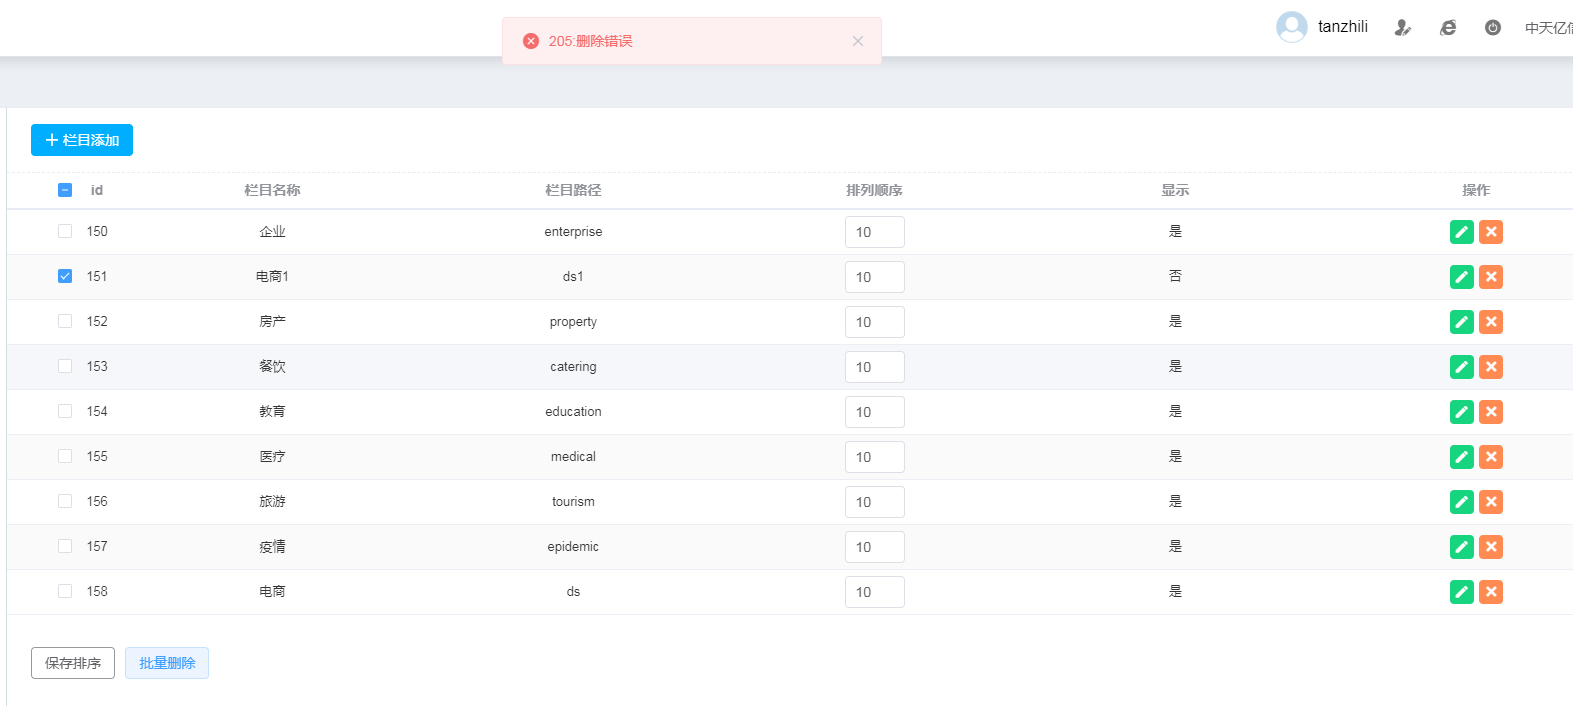Select row 155 medical checkbox
The width and height of the screenshot is (1573, 706).
pos(65,456)
